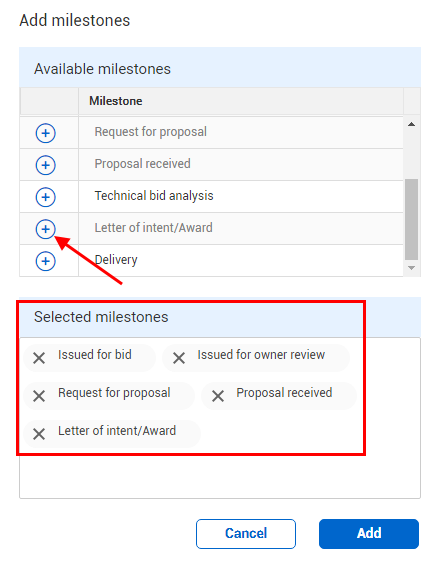
Task: Add the Letter of intent/Award milestone
Action: pyautogui.click(x=46, y=229)
